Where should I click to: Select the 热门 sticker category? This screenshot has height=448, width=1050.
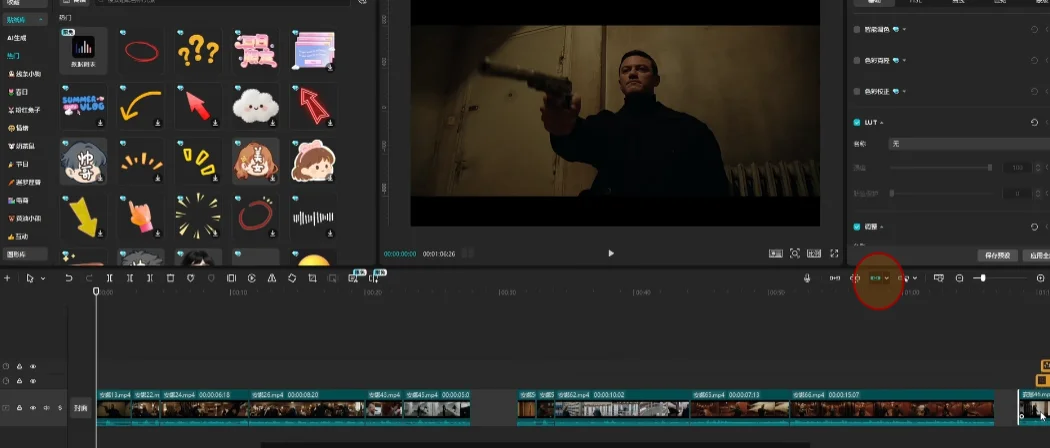(13, 56)
